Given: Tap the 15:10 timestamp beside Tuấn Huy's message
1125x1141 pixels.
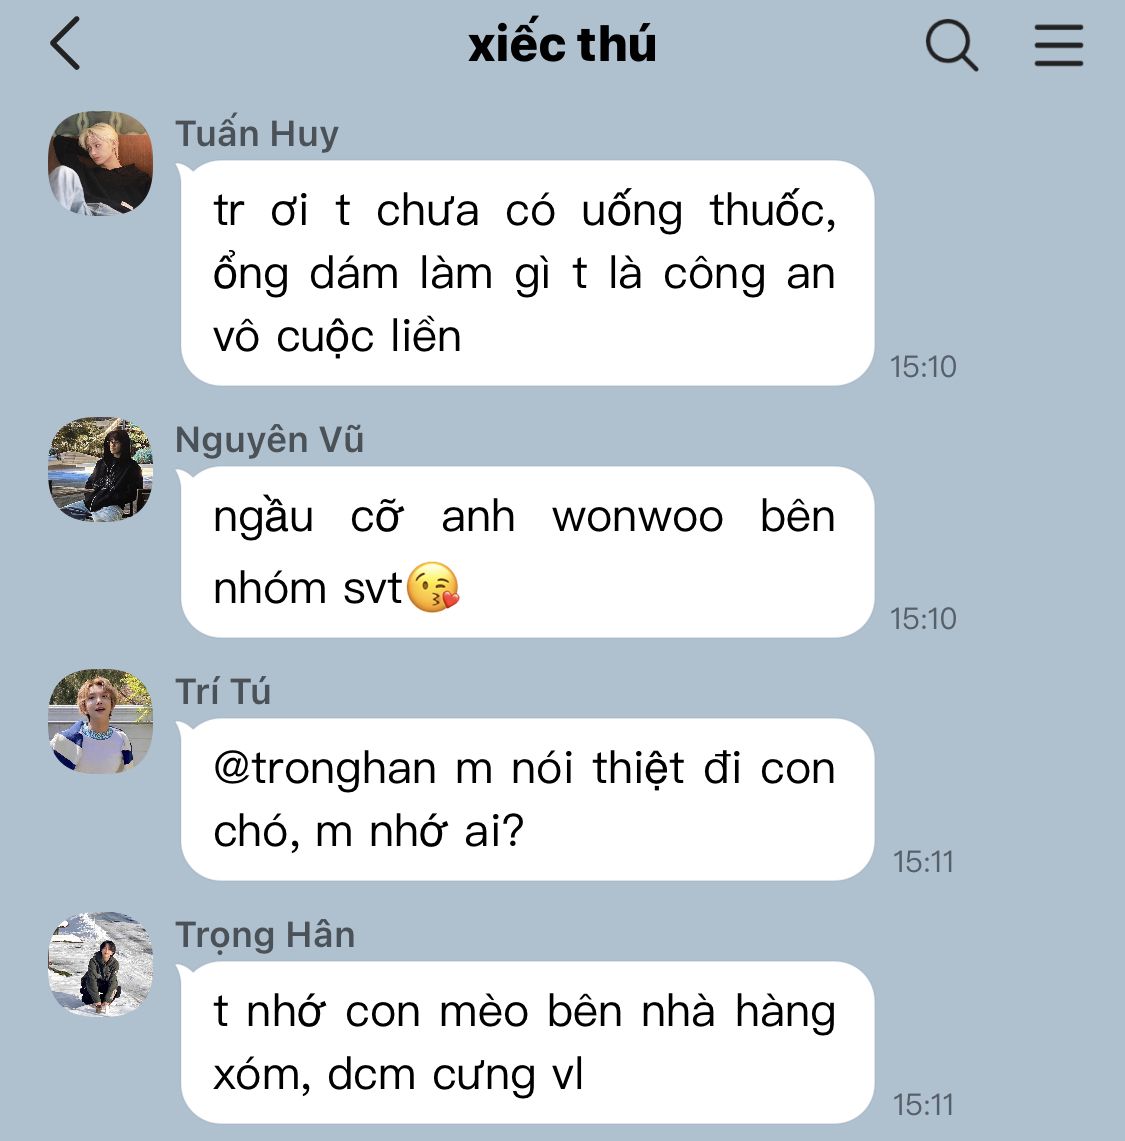Looking at the screenshot, I should click(x=923, y=367).
